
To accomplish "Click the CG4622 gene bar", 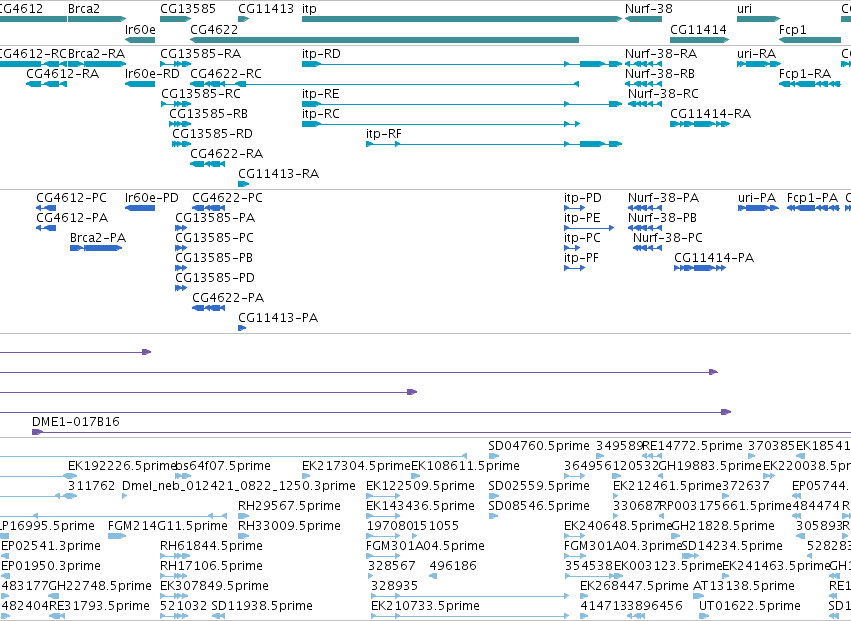I will tap(384, 40).
